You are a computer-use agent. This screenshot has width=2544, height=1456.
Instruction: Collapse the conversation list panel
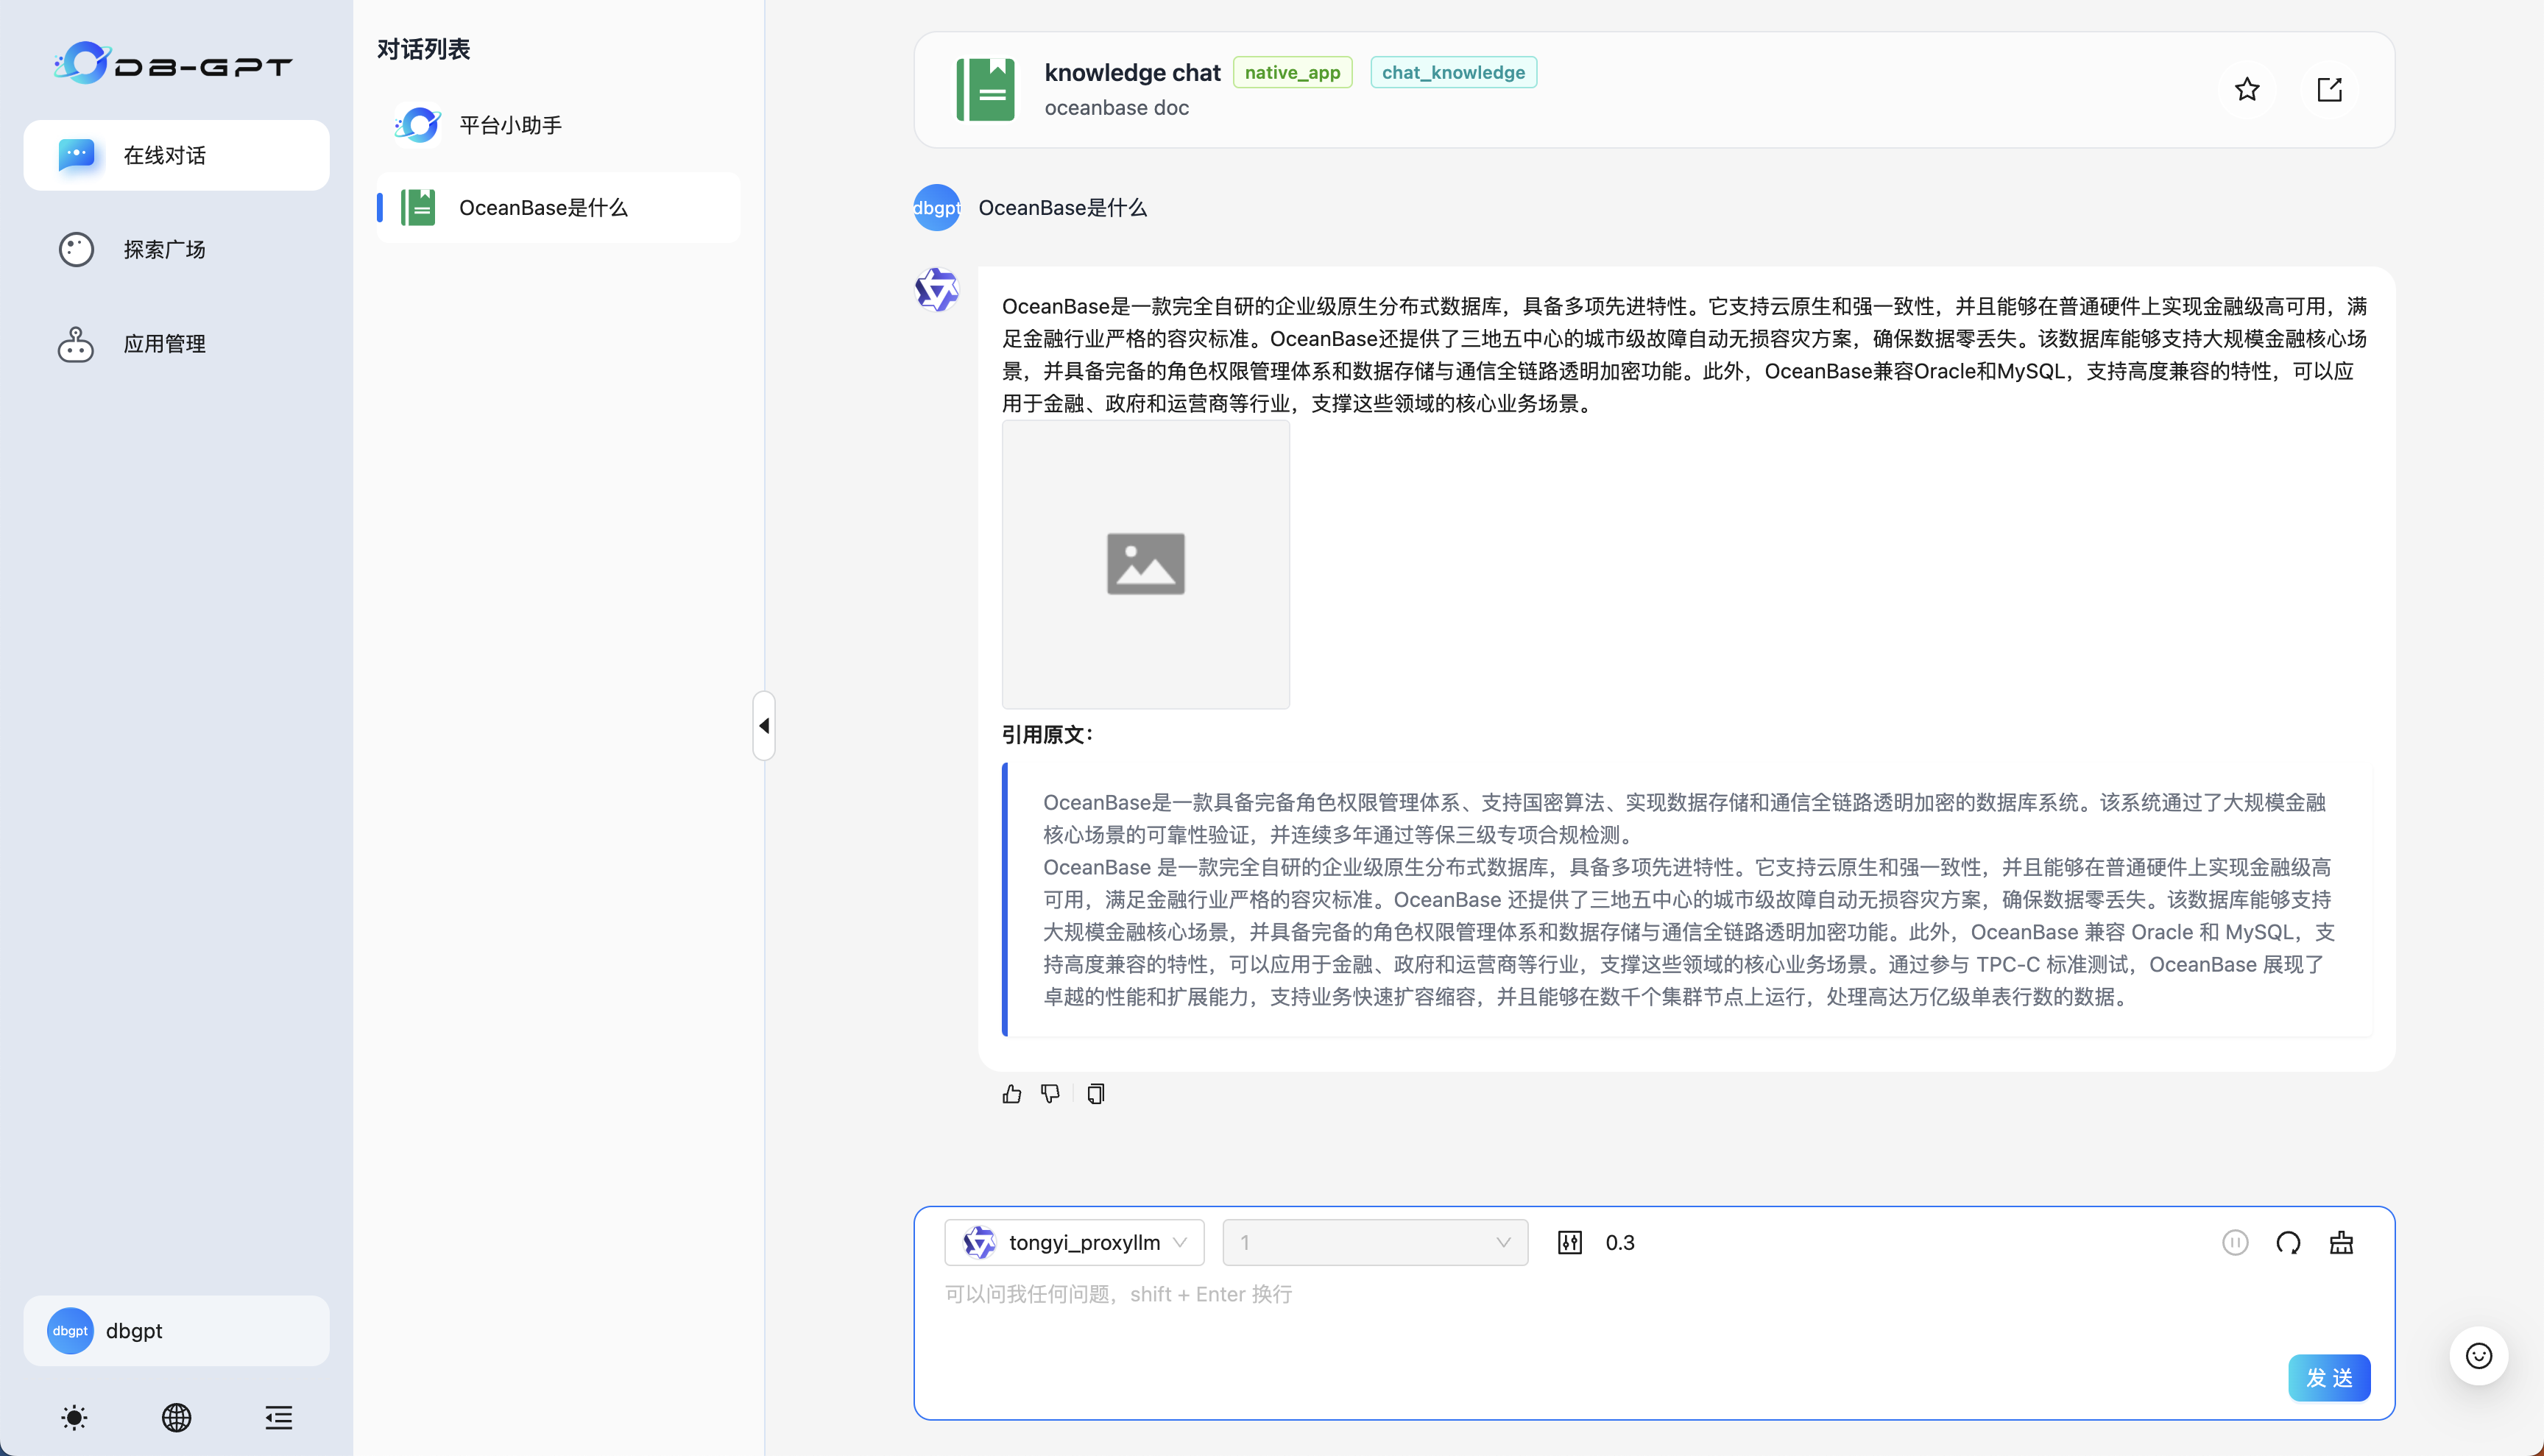(x=763, y=726)
